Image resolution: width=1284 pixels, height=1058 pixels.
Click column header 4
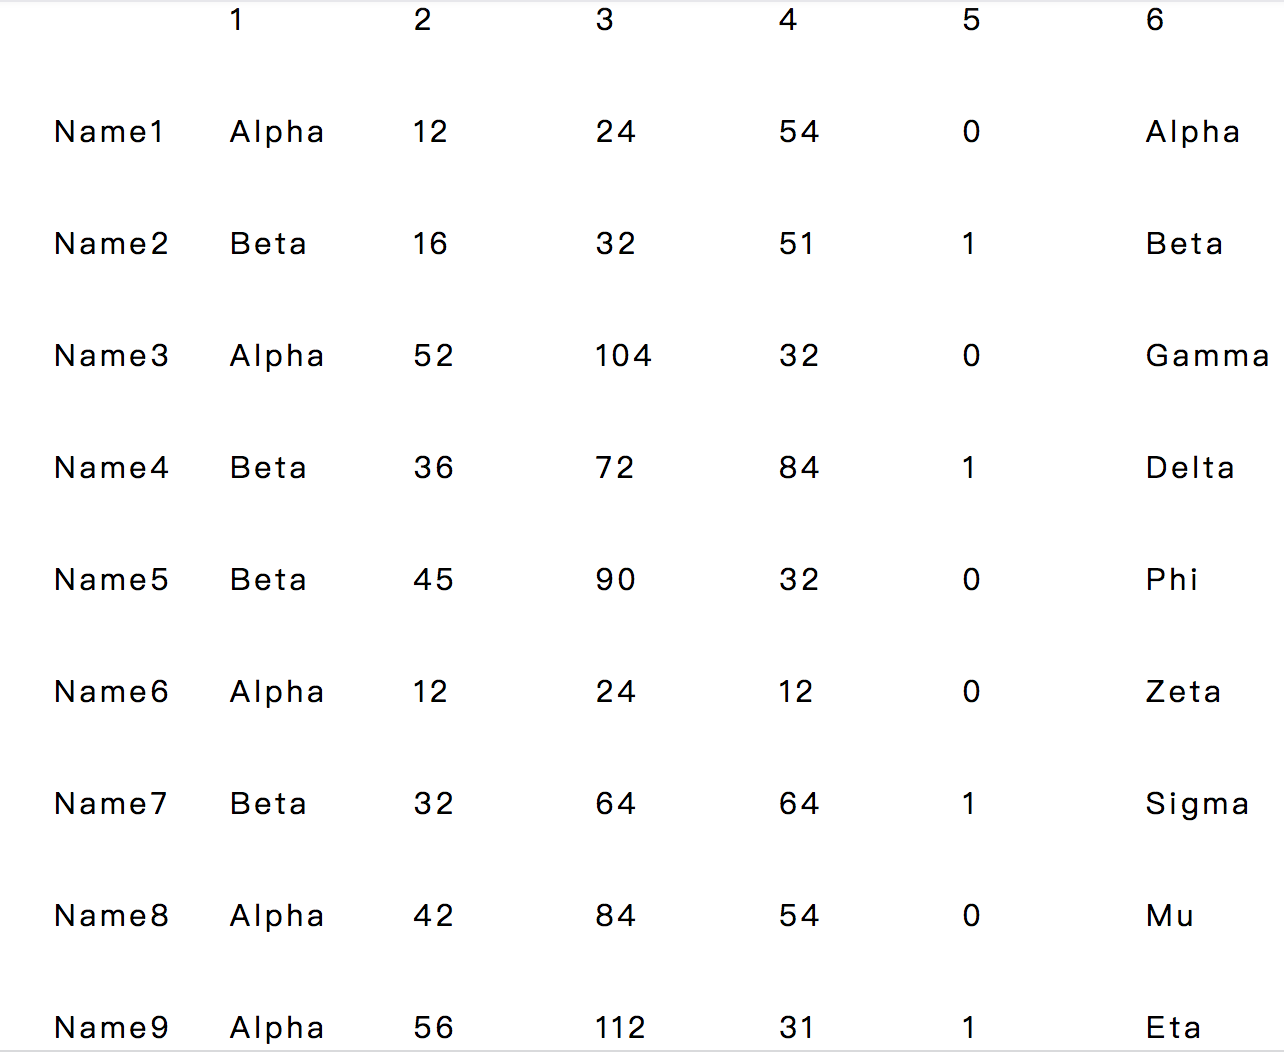[788, 20]
